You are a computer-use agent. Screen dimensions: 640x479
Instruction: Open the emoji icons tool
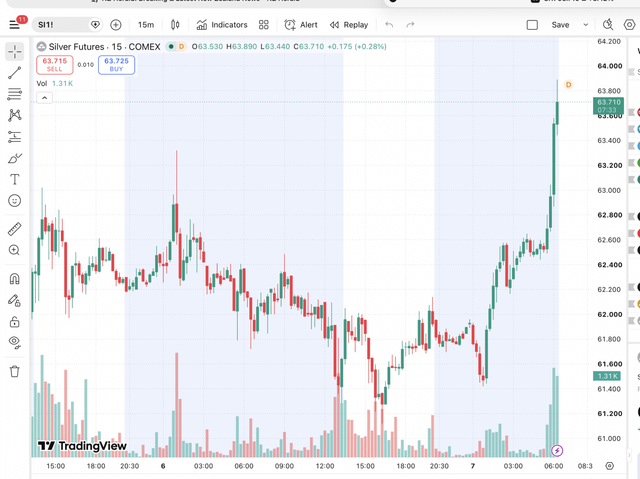click(x=14, y=201)
